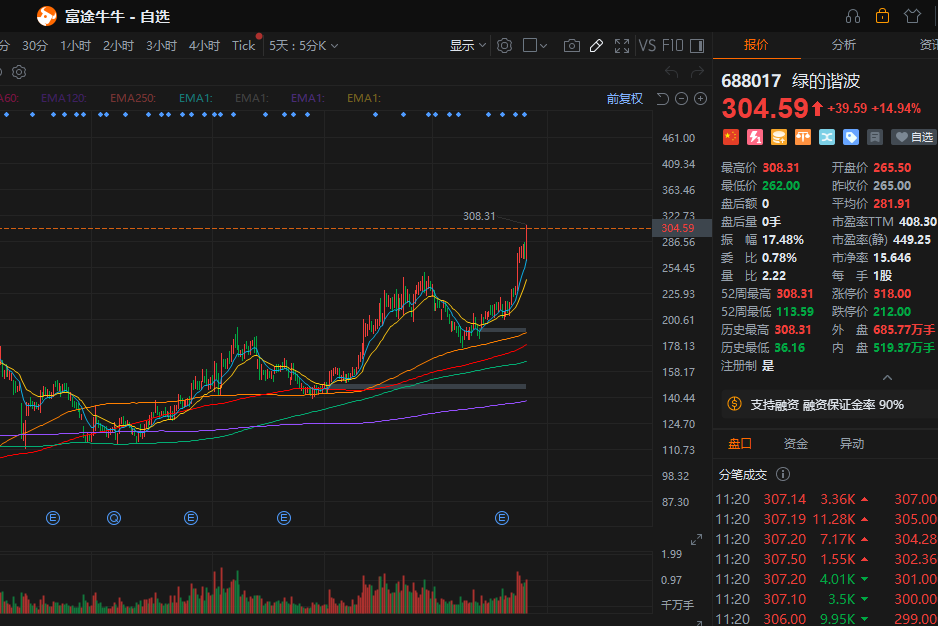Open the 5天:5分K period dropdown
The width and height of the screenshot is (938, 626).
point(303,45)
